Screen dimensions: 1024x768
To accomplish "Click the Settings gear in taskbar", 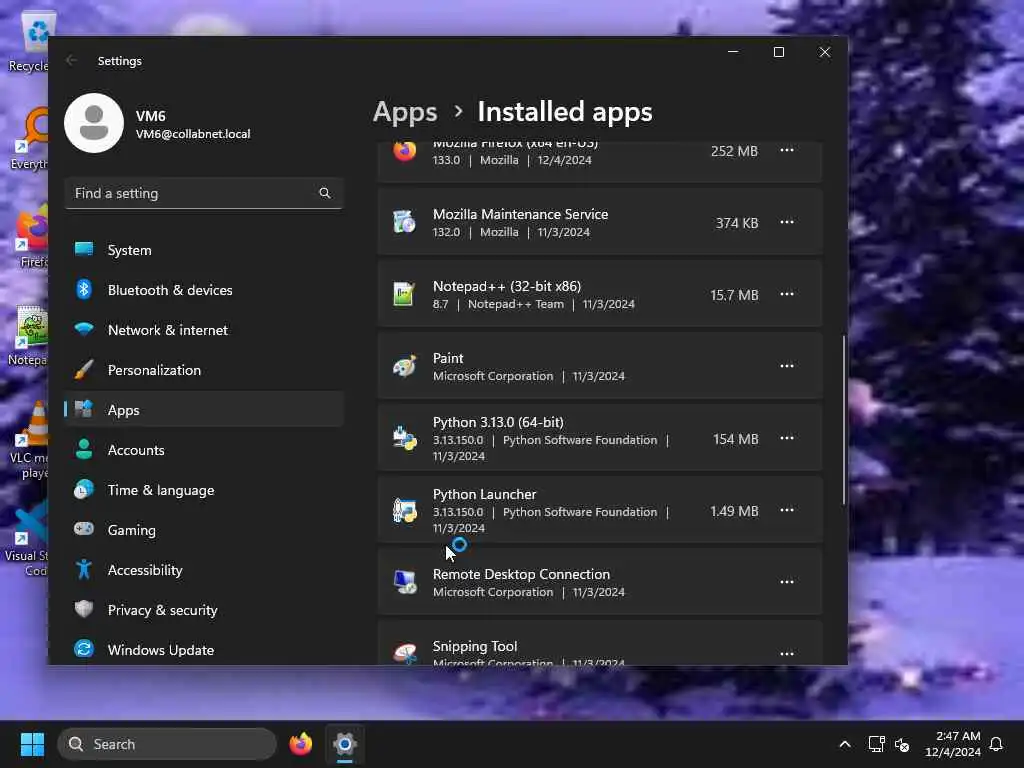I will [x=344, y=744].
